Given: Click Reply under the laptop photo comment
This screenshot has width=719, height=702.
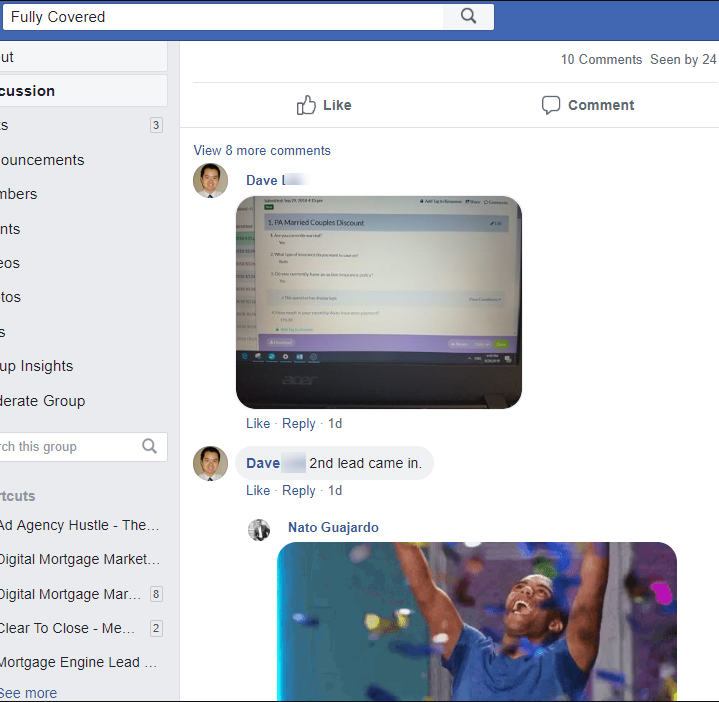Looking at the screenshot, I should 298,423.
